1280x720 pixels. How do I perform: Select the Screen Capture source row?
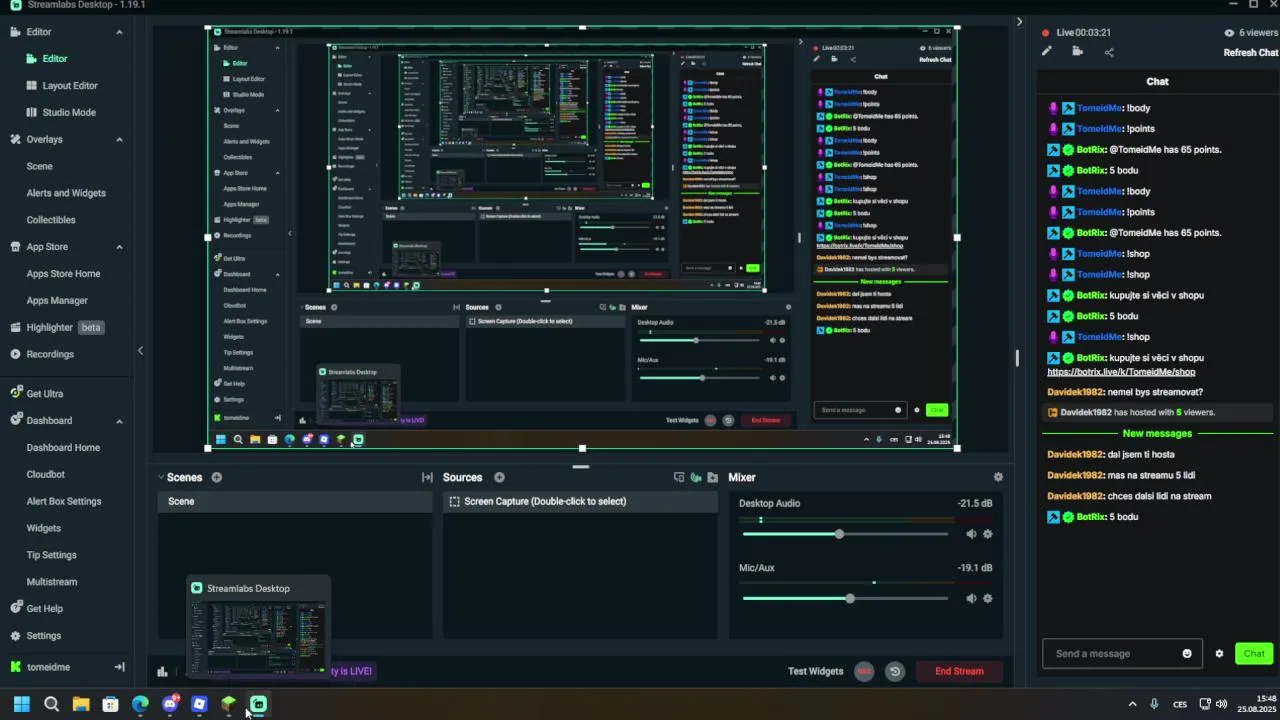coord(580,501)
